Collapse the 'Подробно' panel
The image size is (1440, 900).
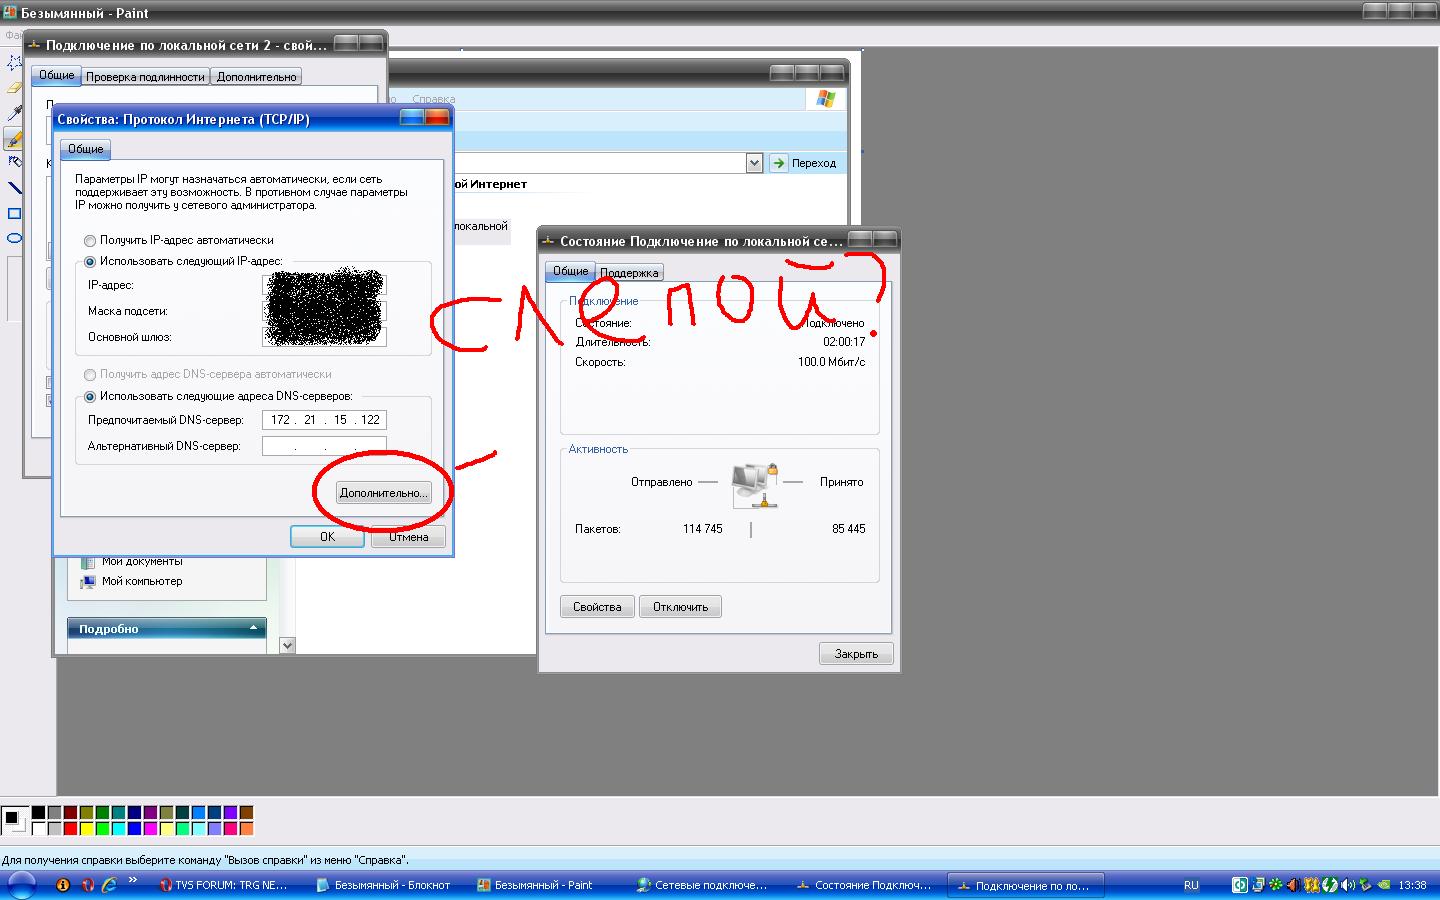click(x=253, y=629)
